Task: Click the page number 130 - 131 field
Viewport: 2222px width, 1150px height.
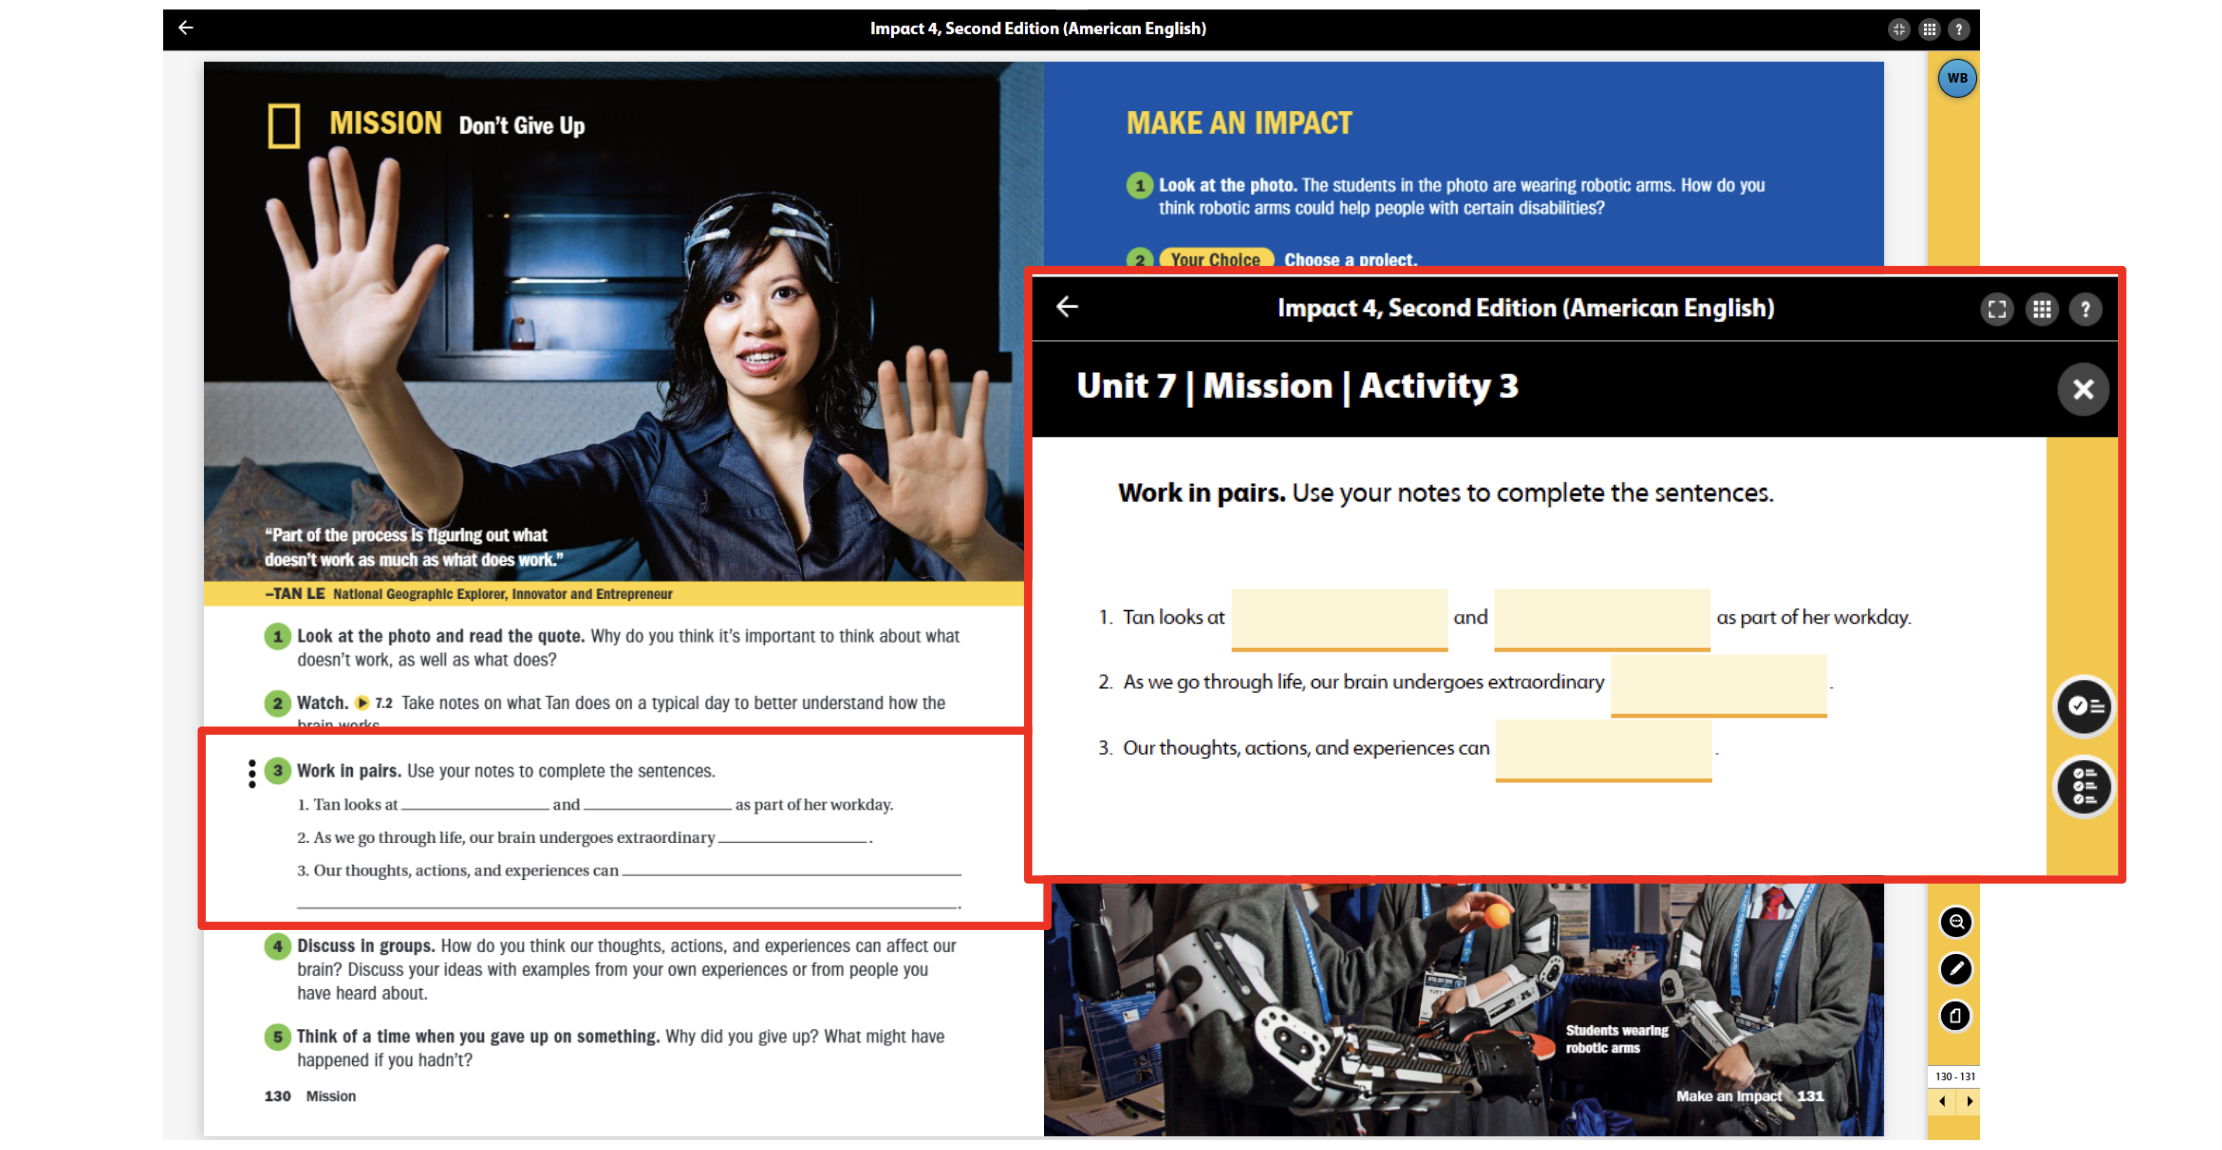Action: pyautogui.click(x=1955, y=1077)
